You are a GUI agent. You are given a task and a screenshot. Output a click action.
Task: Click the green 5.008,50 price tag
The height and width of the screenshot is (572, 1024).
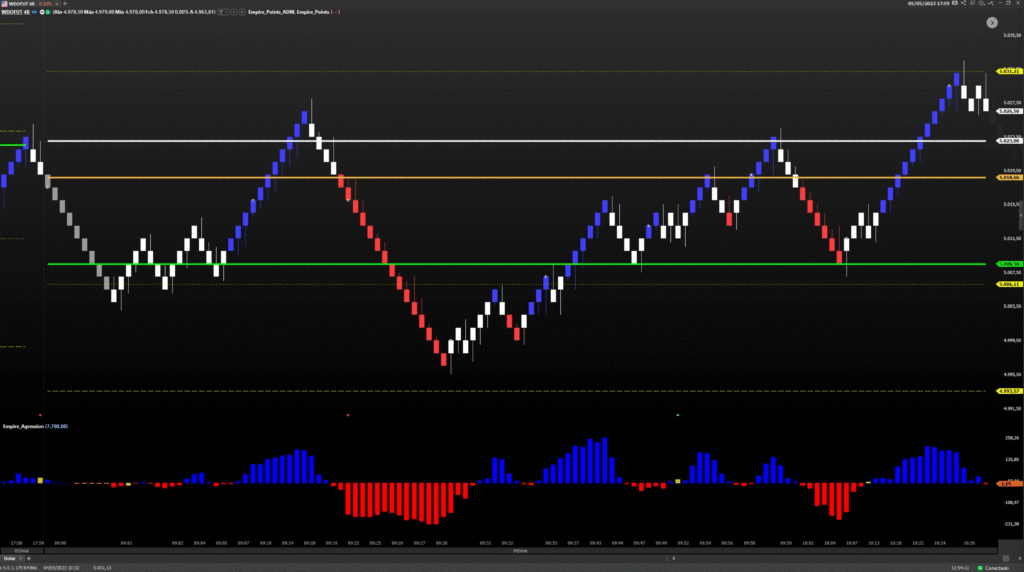(x=1006, y=264)
